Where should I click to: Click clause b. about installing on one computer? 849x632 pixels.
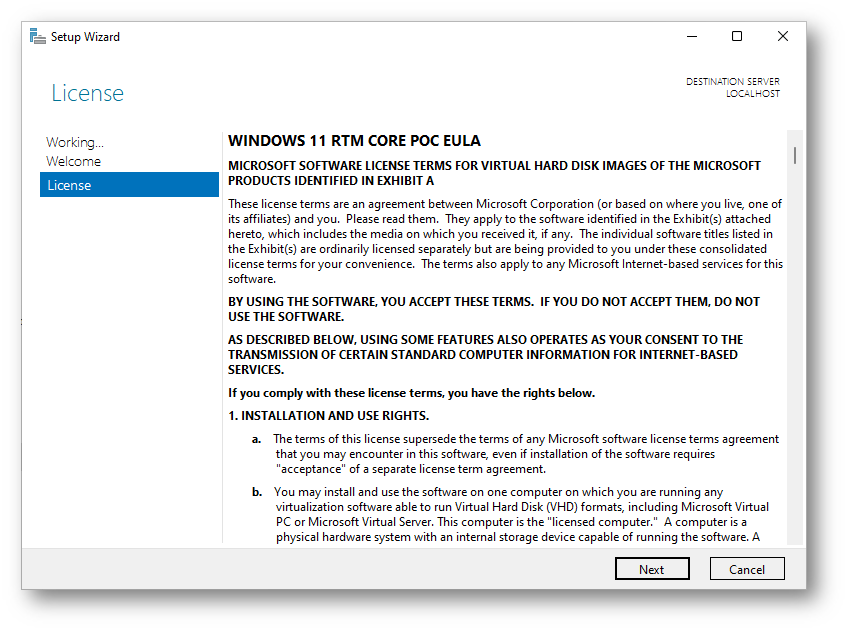(x=510, y=514)
